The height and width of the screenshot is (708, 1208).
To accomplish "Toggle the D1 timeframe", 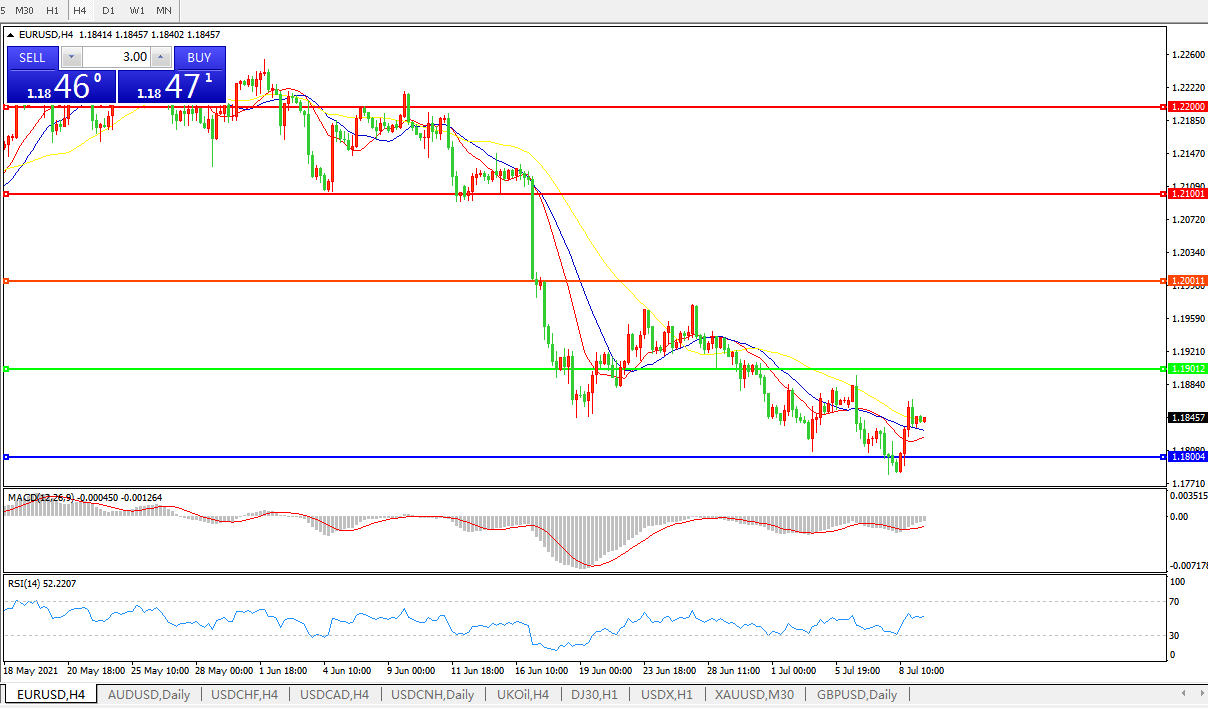I will [108, 10].
